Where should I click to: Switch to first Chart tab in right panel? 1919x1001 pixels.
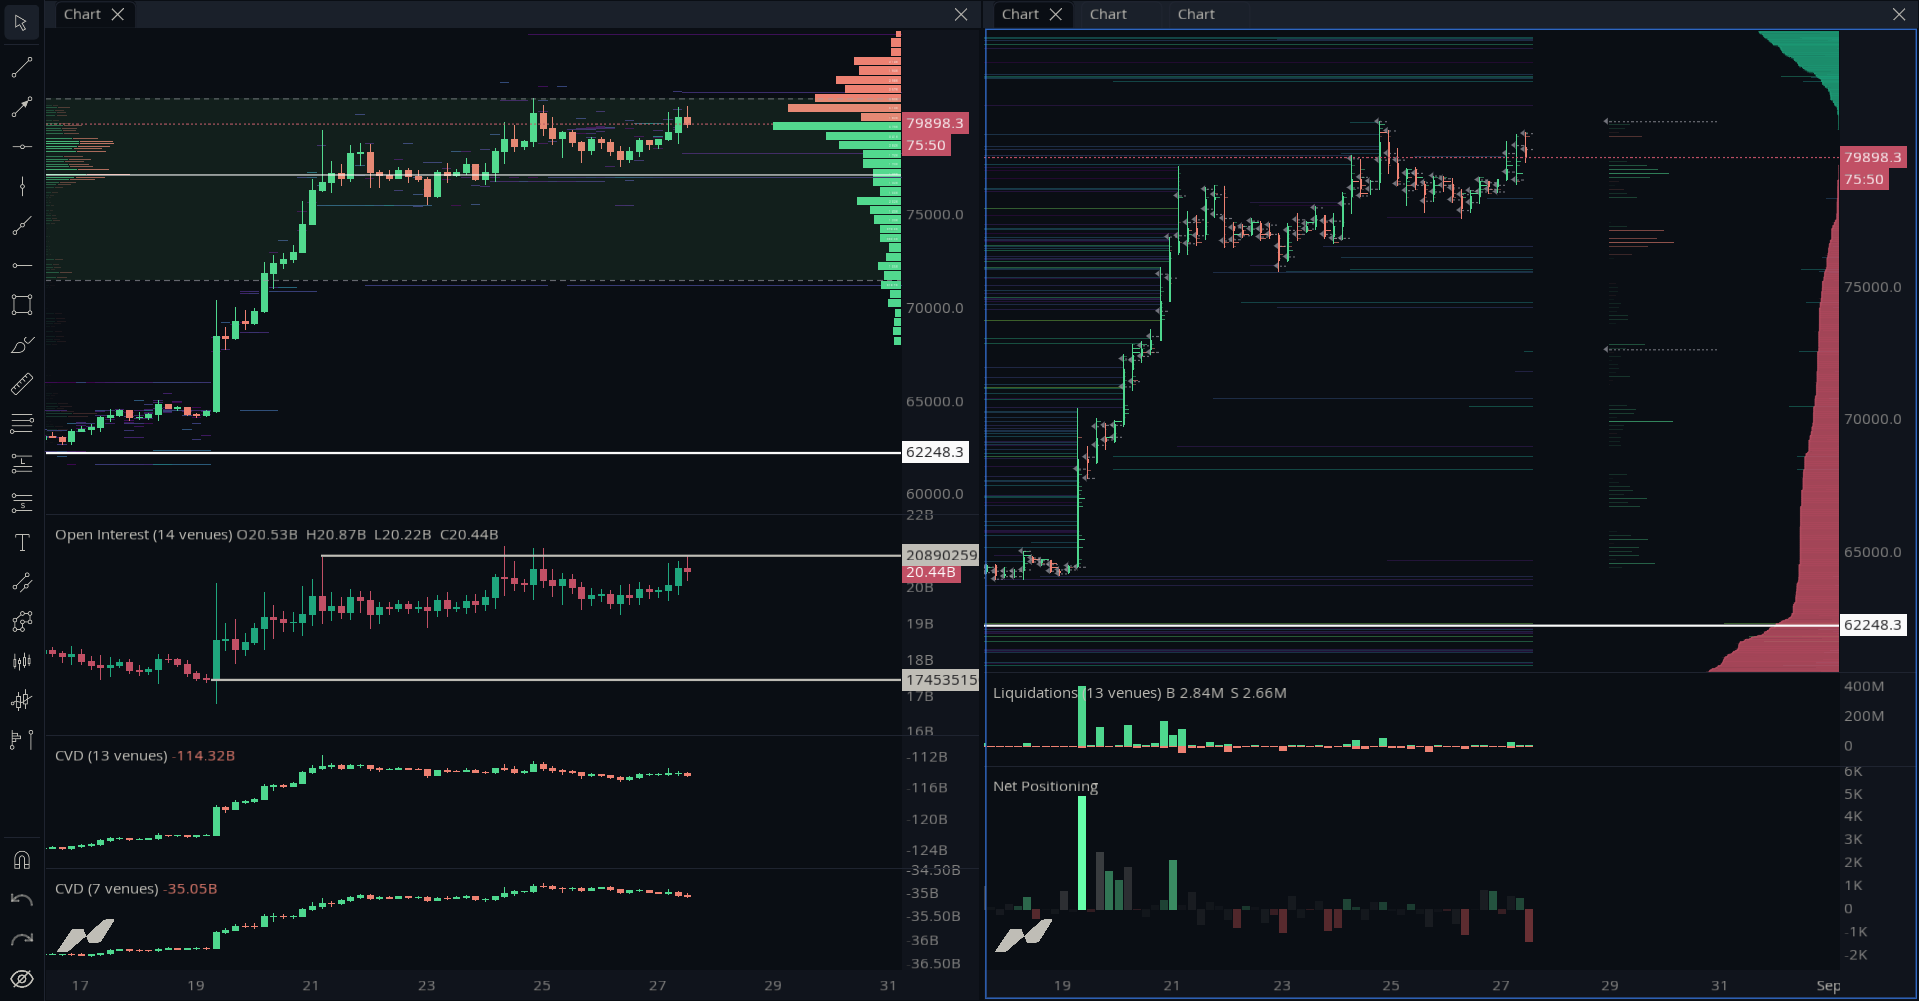click(x=1020, y=14)
